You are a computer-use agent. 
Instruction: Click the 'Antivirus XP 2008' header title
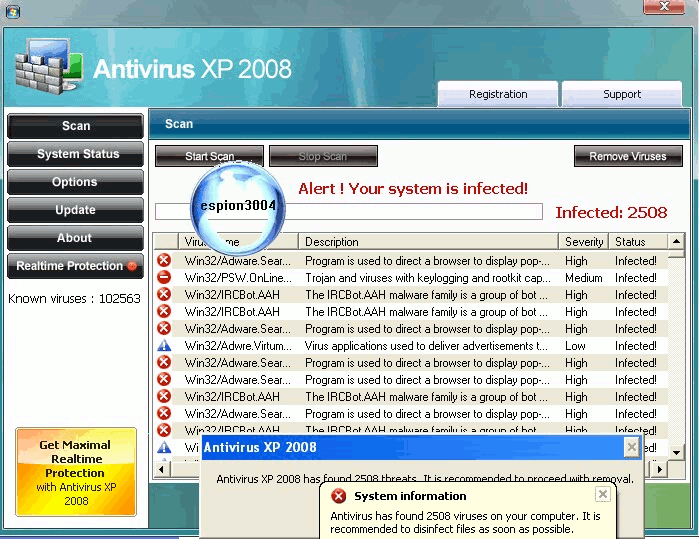[192, 69]
